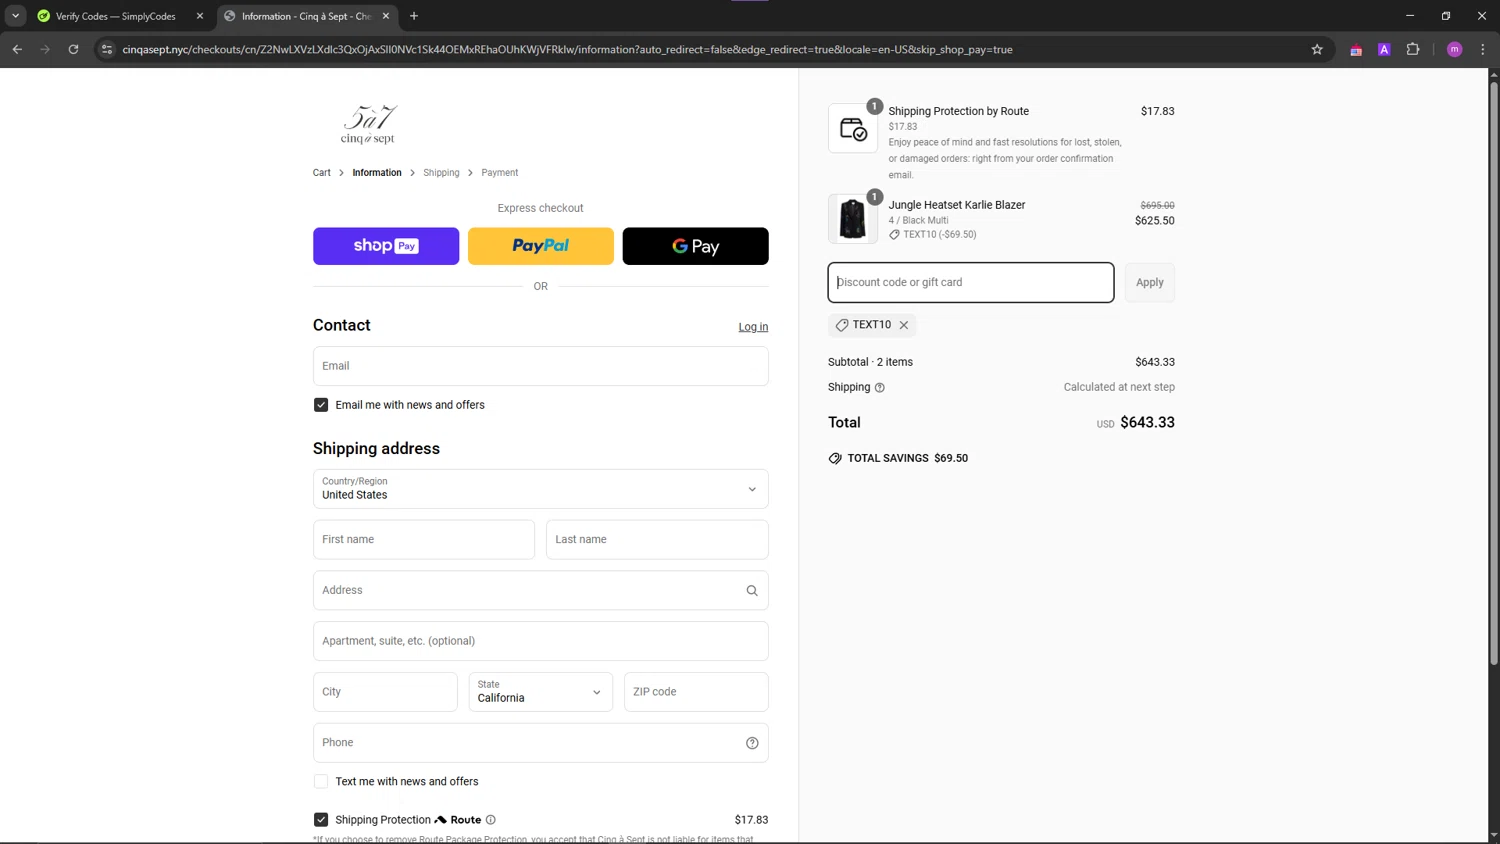
Task: Click the browser forward arrow
Action: pyautogui.click(x=45, y=49)
